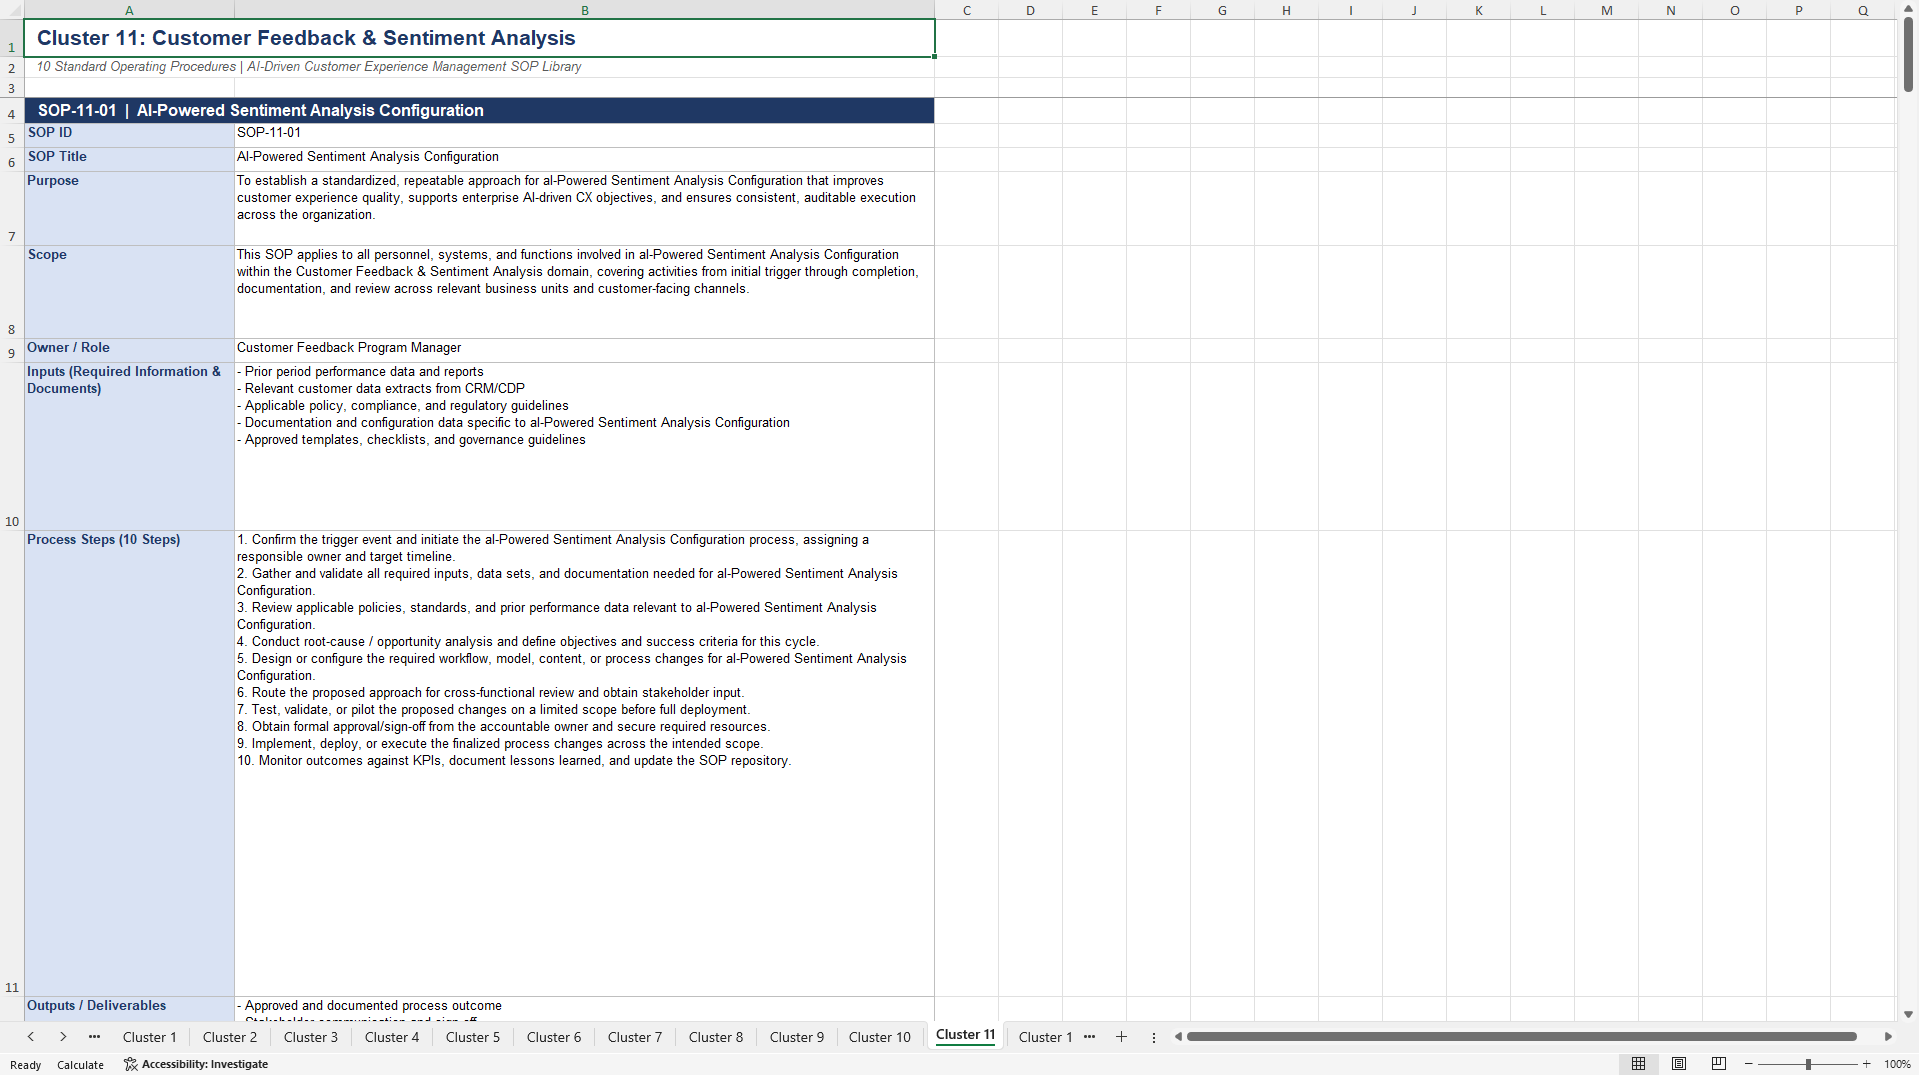Open the Cluster 10 sheet tab

pyautogui.click(x=879, y=1037)
